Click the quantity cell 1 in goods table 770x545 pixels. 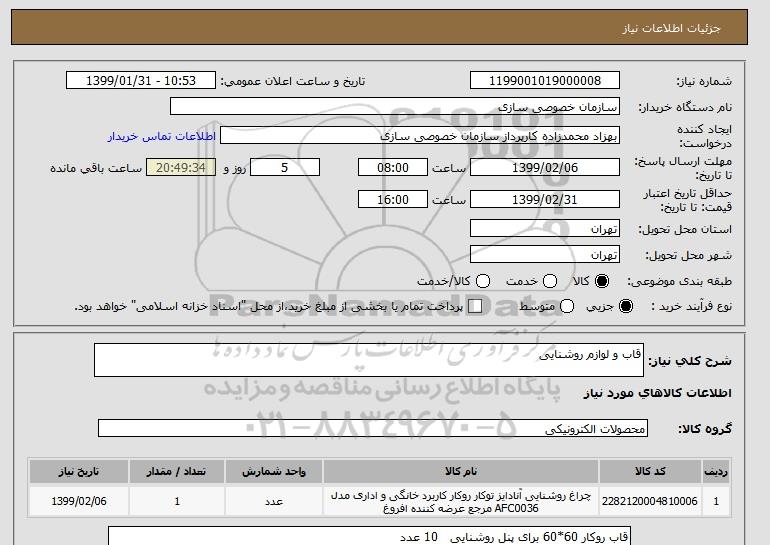coord(177,501)
